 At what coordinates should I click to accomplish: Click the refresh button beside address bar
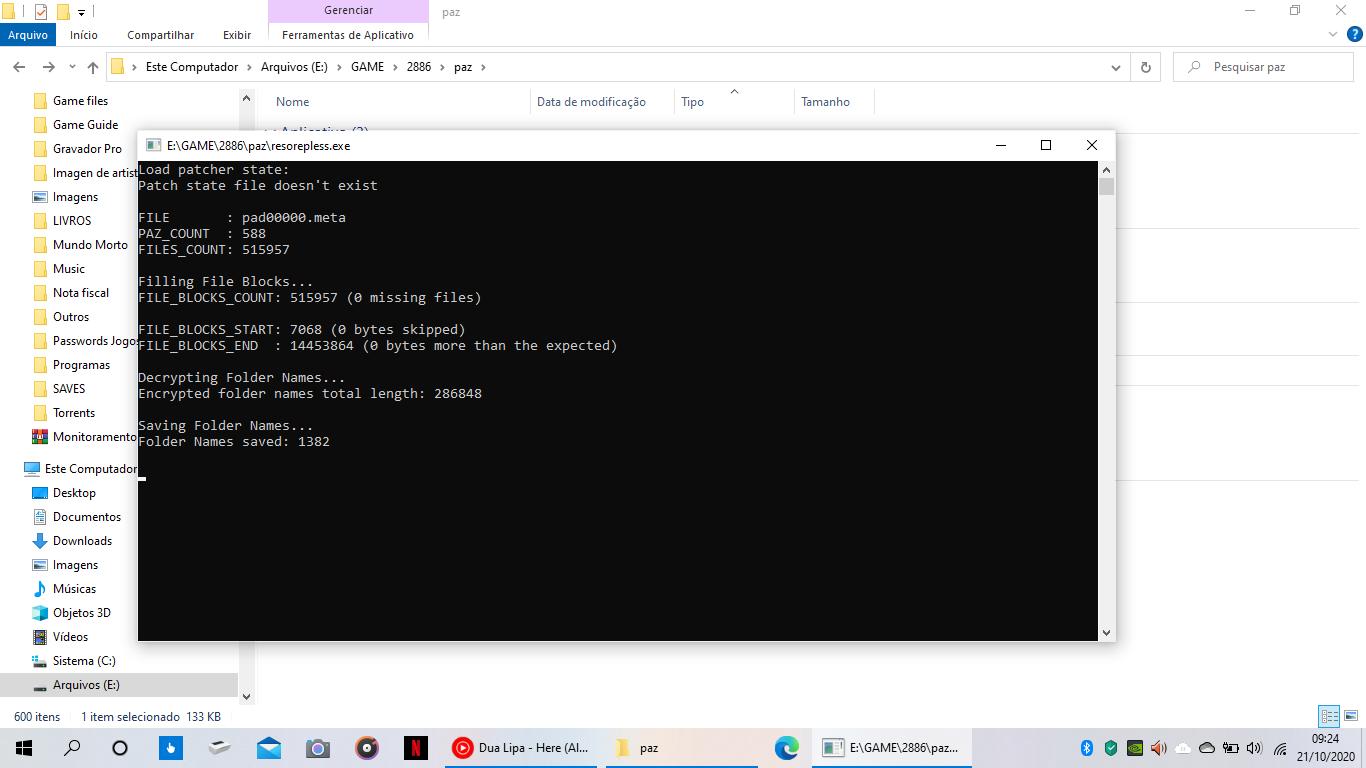point(1145,67)
